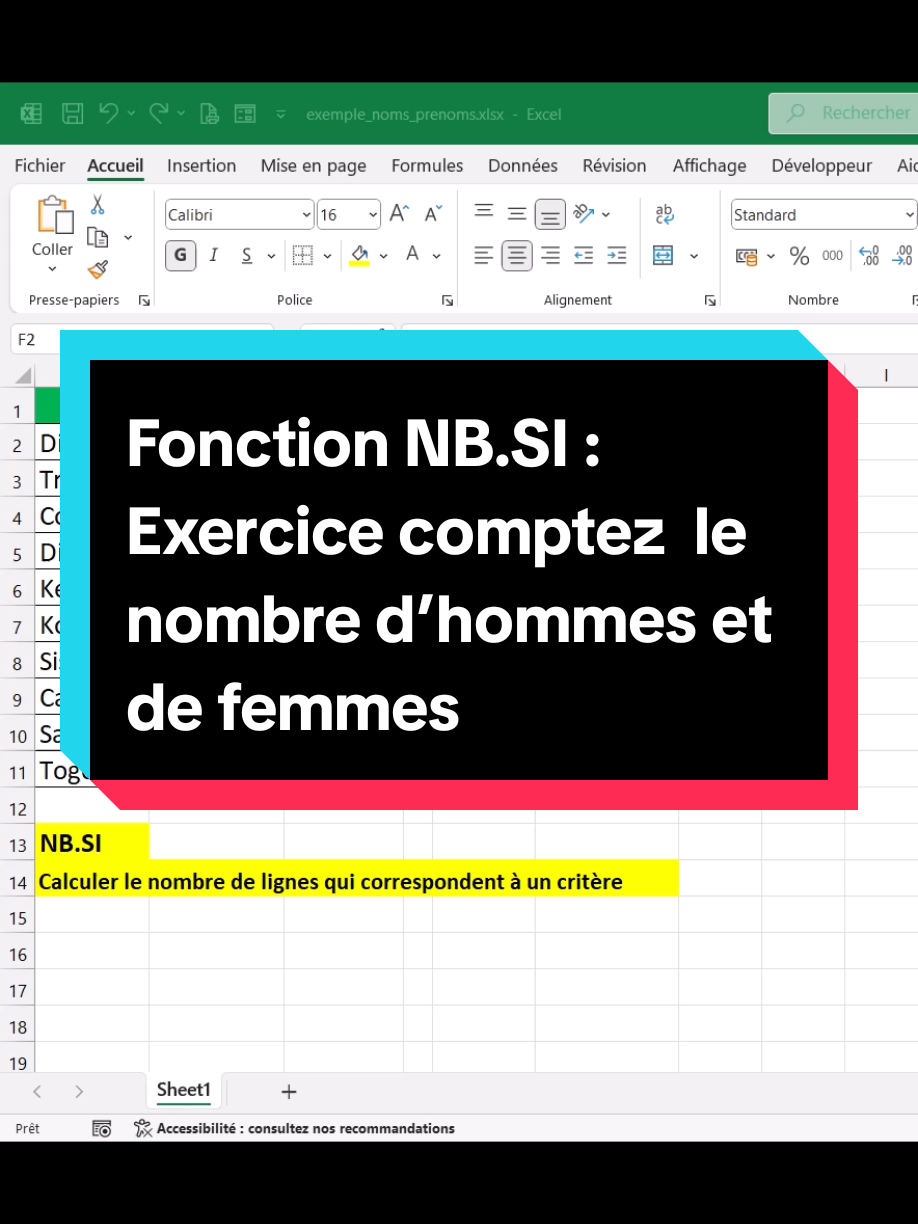Image resolution: width=918 pixels, height=1224 pixels.
Task: Activate the format painter brush
Action: tap(97, 270)
